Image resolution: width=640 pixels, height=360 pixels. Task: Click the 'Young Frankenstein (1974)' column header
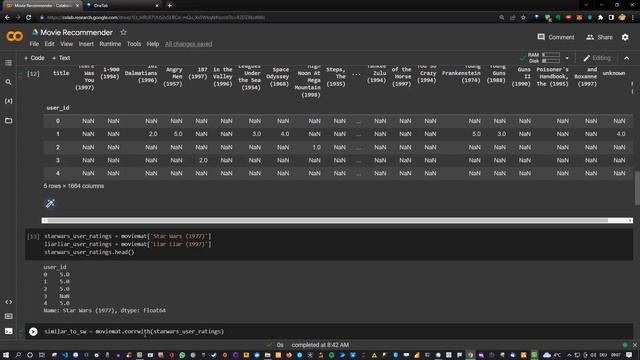461,73
